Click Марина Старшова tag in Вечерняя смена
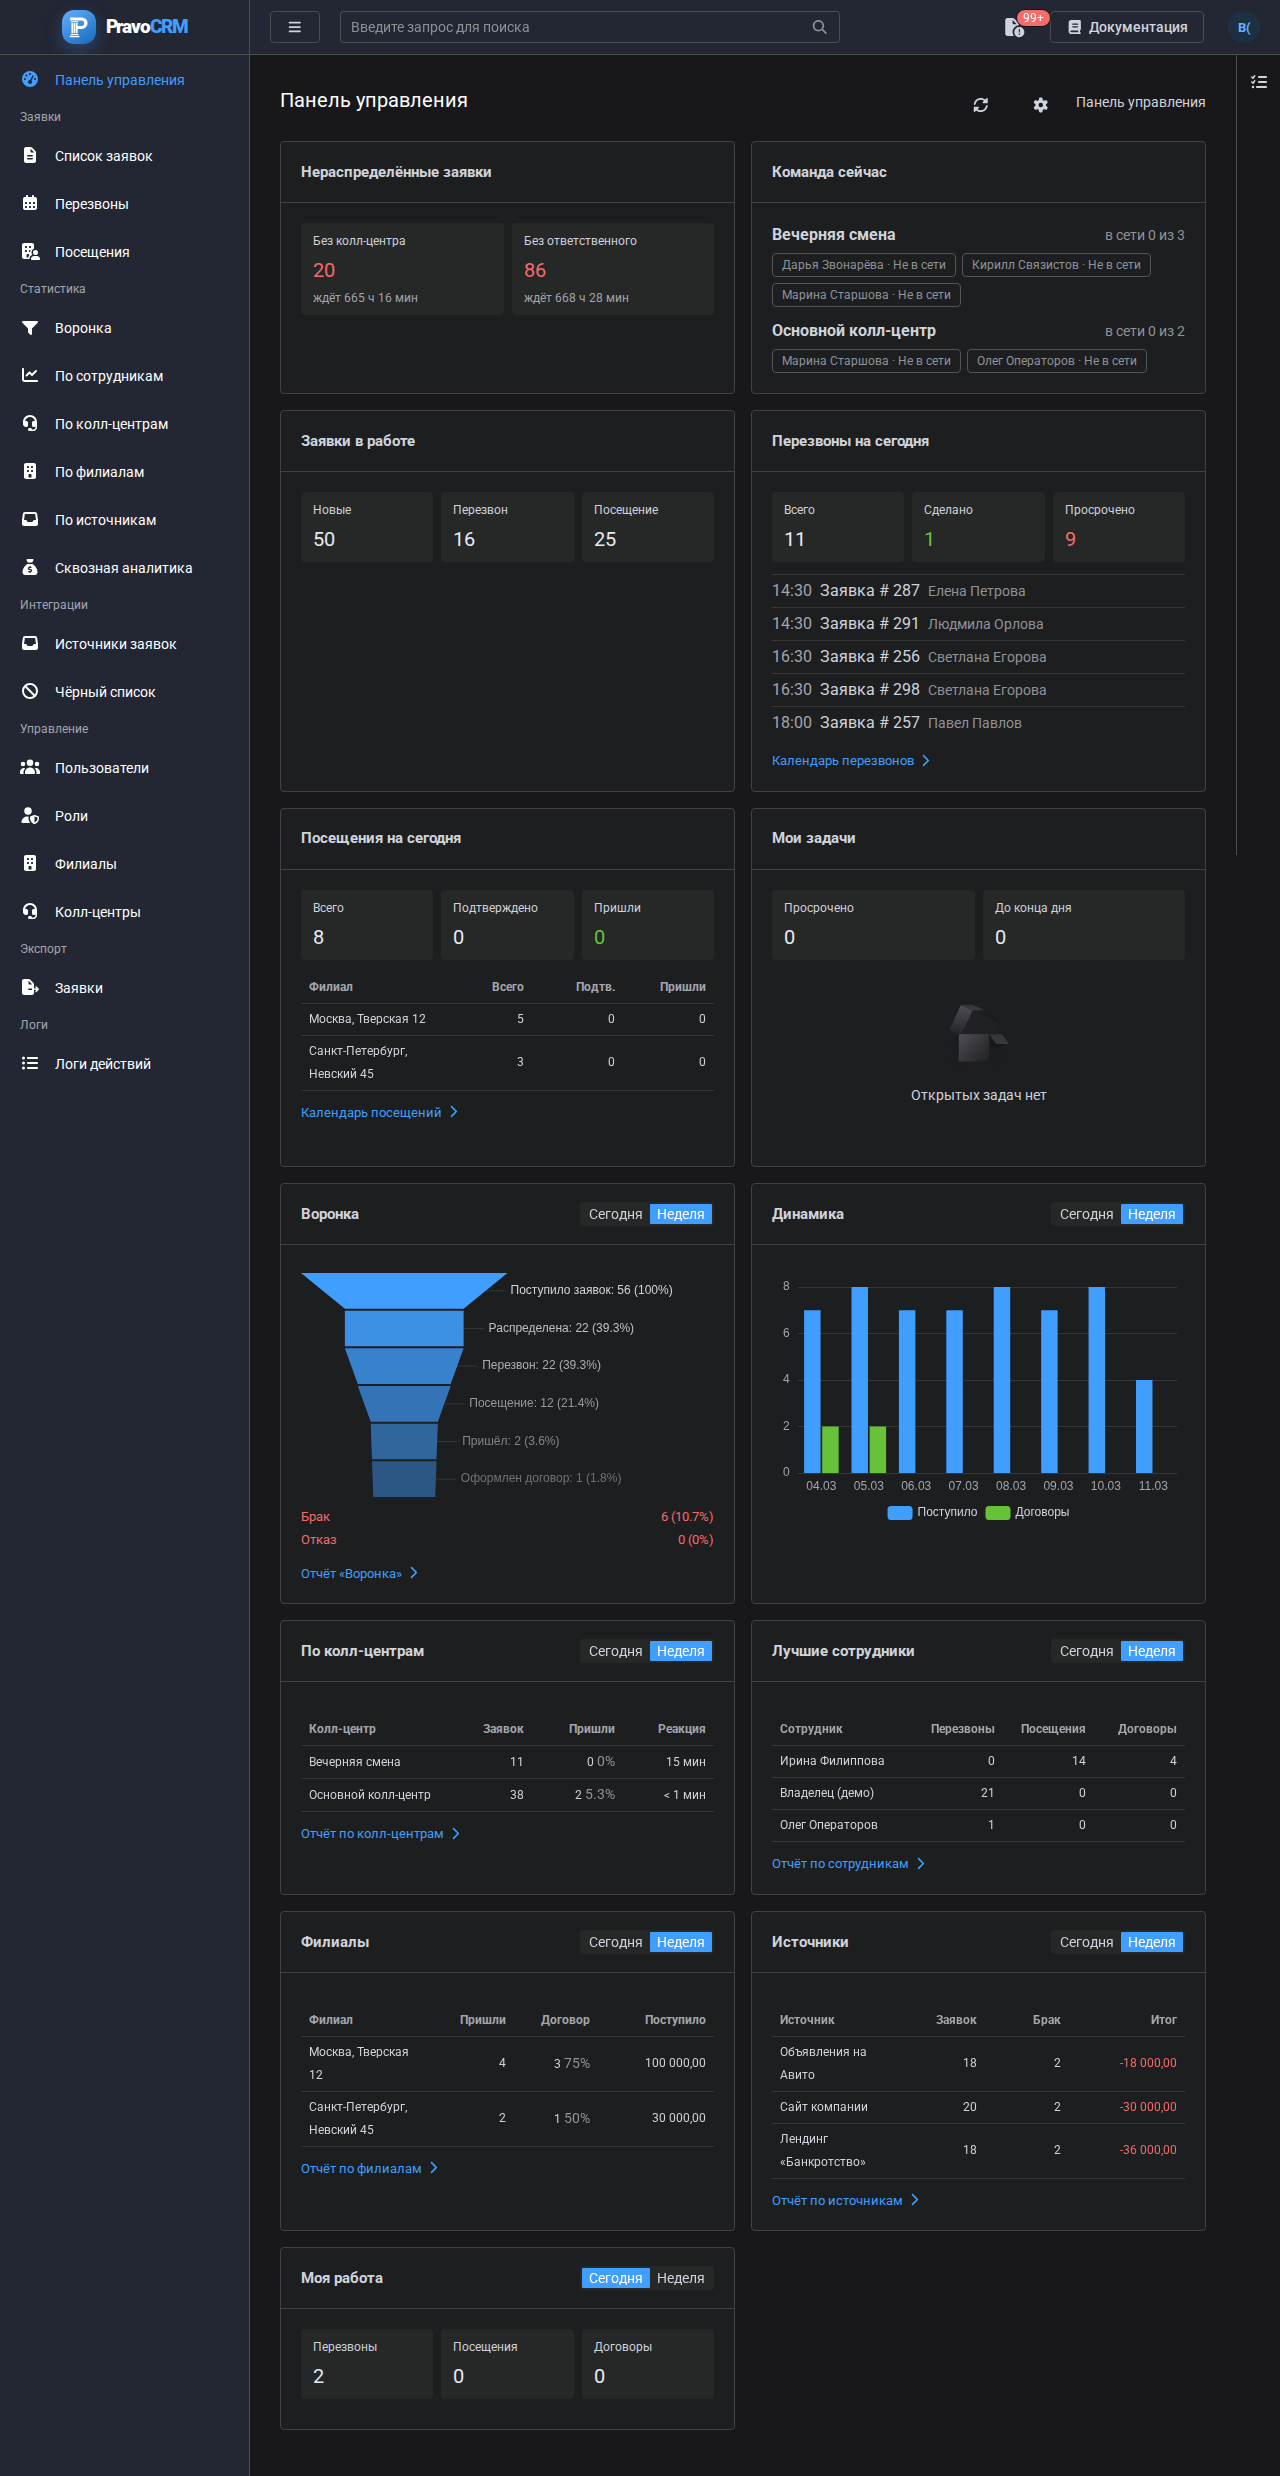The width and height of the screenshot is (1280, 2476). pos(866,295)
